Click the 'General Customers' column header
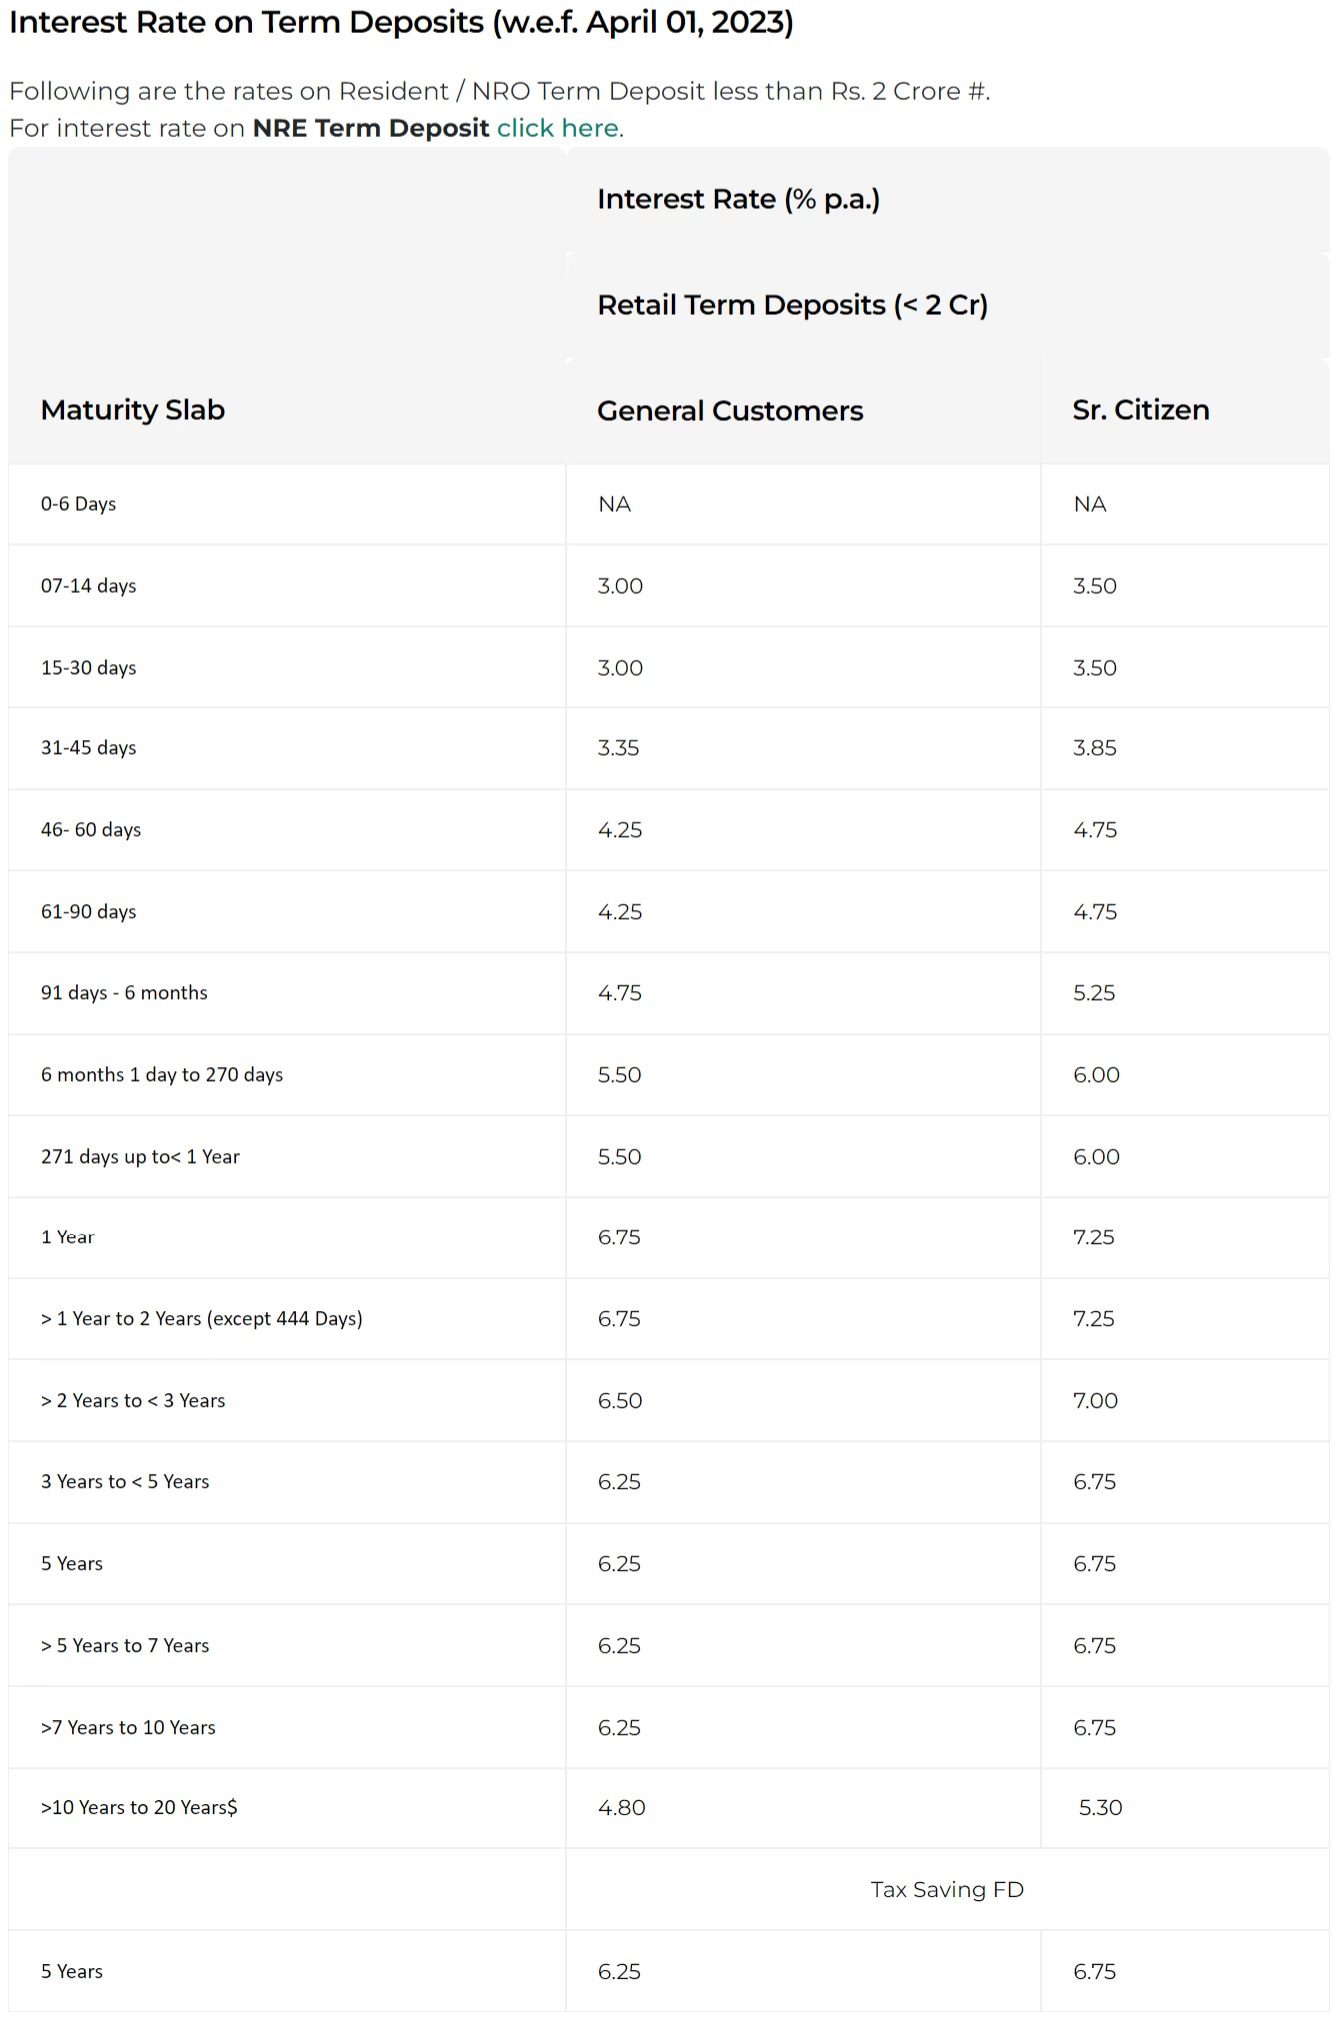This screenshot has width=1333, height=2018. coord(729,411)
